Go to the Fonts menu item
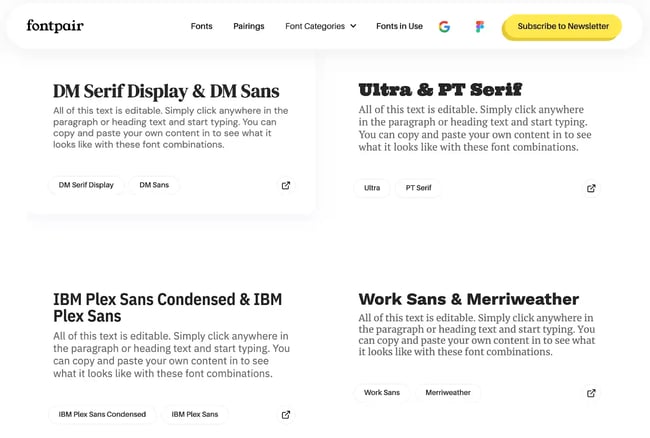This screenshot has height=438, width=650. coord(201,26)
